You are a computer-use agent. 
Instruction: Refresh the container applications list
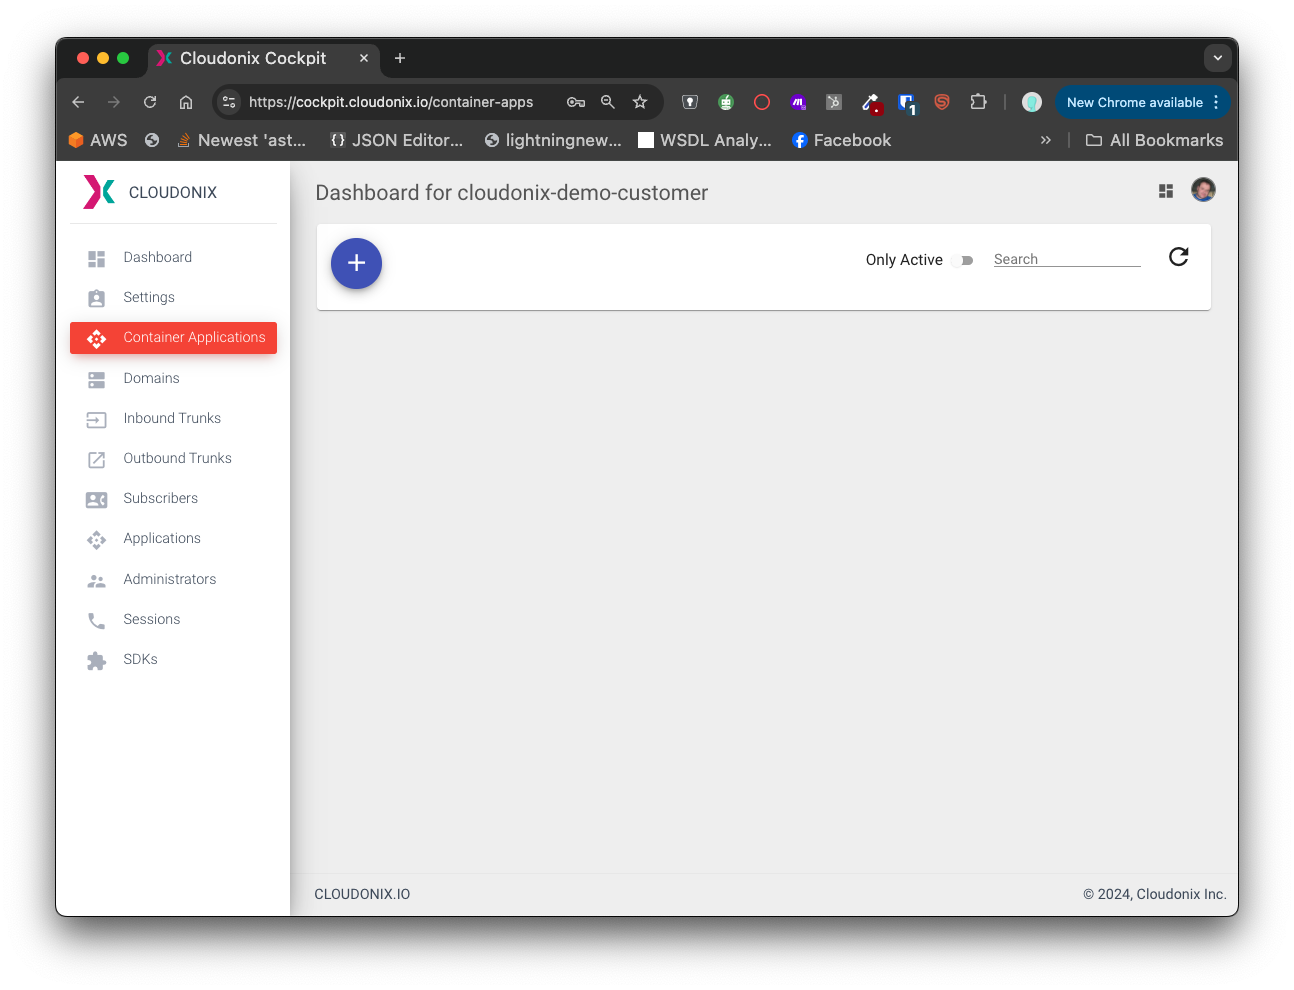1178,257
